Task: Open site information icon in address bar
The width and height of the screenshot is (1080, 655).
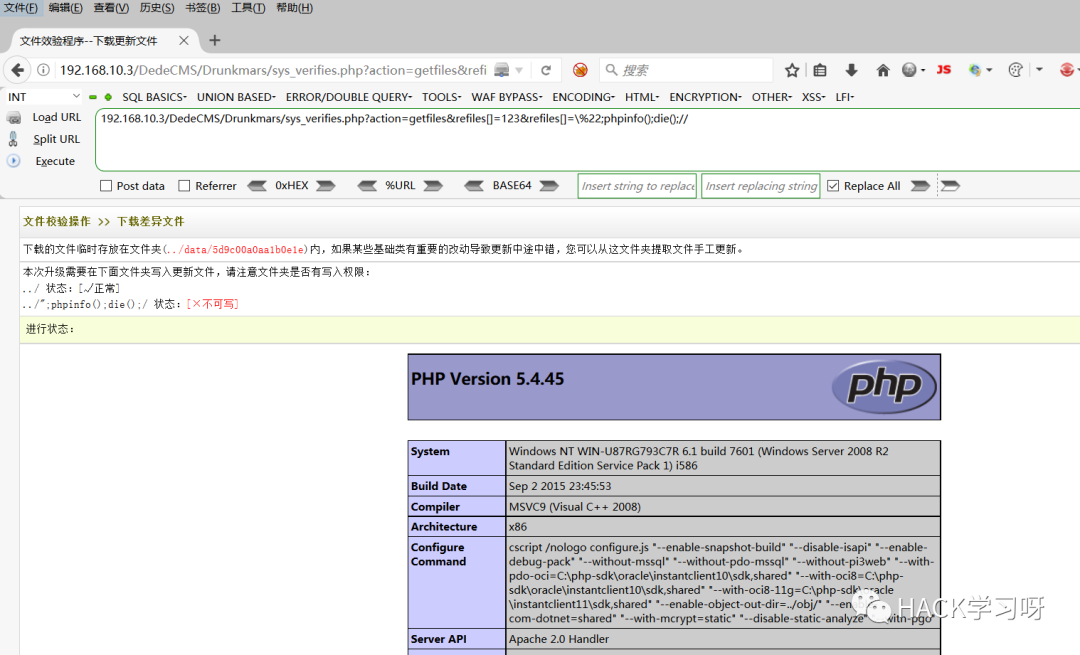Action: [43, 70]
